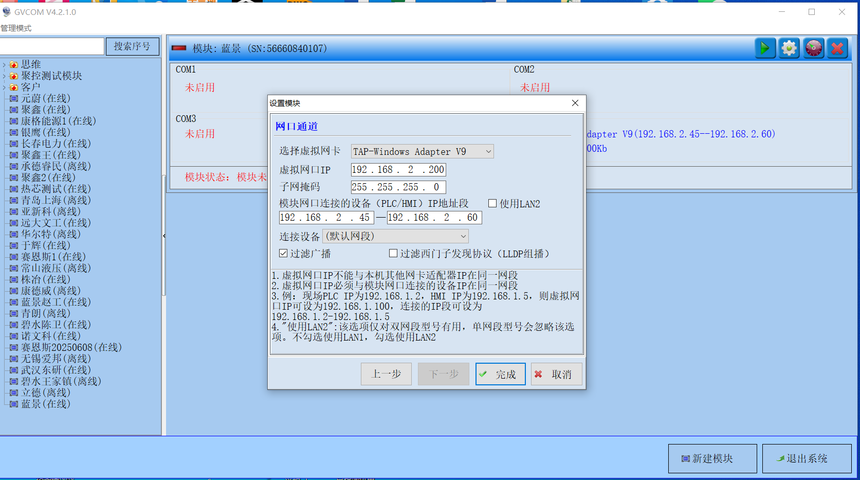
Task: Expand the 客户 tree folder
Action: coord(4,87)
